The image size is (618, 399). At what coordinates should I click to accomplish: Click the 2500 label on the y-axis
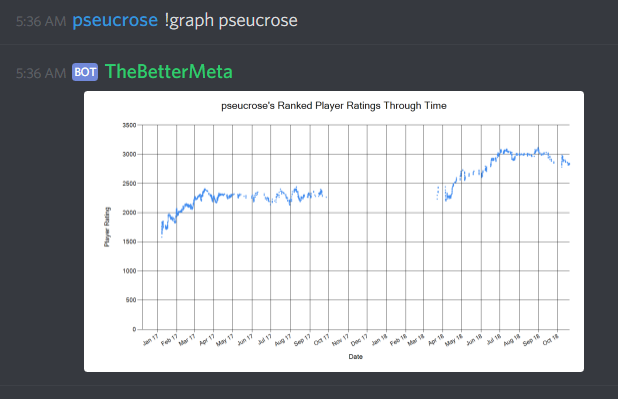click(x=129, y=184)
